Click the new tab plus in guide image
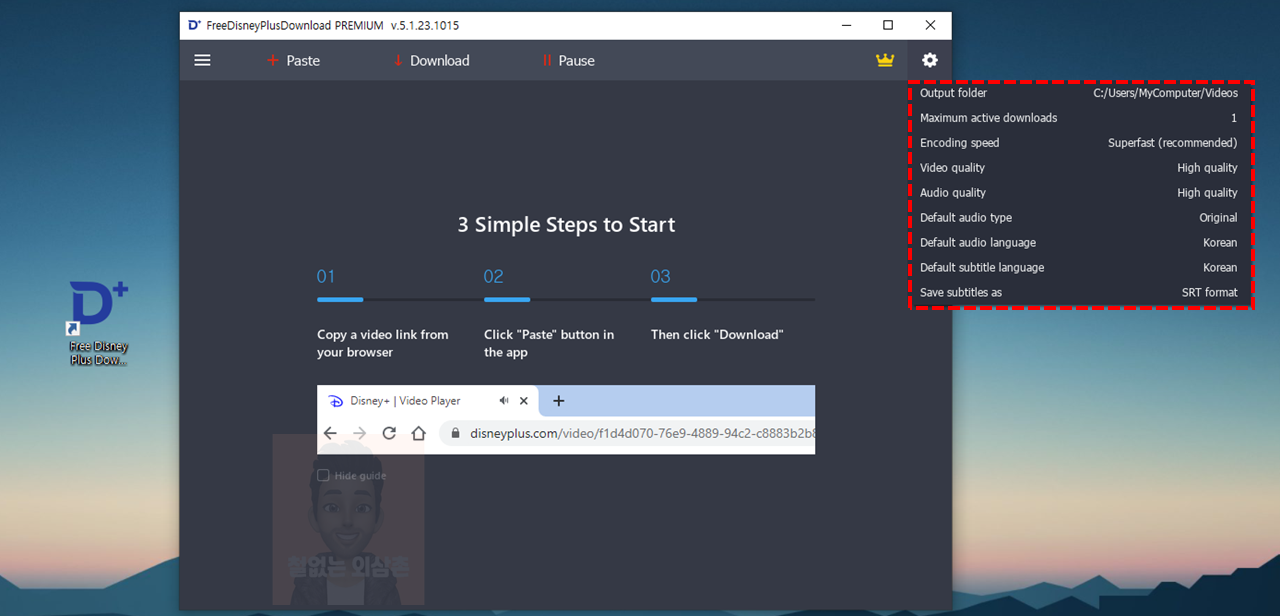The image size is (1280, 616). point(559,401)
